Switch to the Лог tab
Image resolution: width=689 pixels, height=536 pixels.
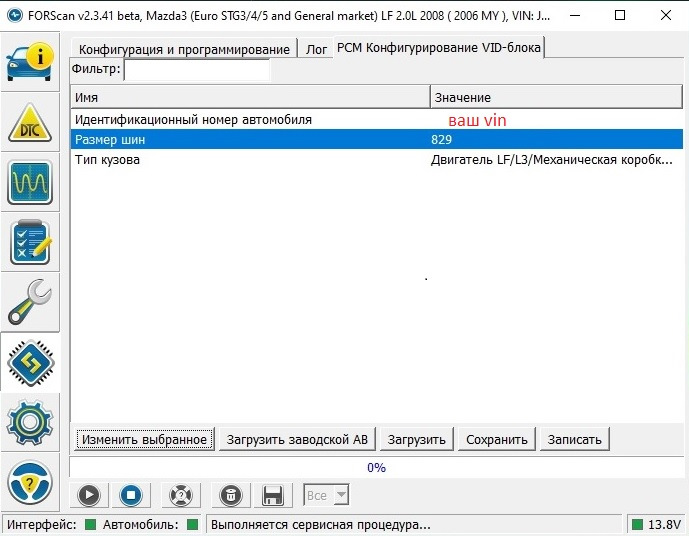pos(316,49)
